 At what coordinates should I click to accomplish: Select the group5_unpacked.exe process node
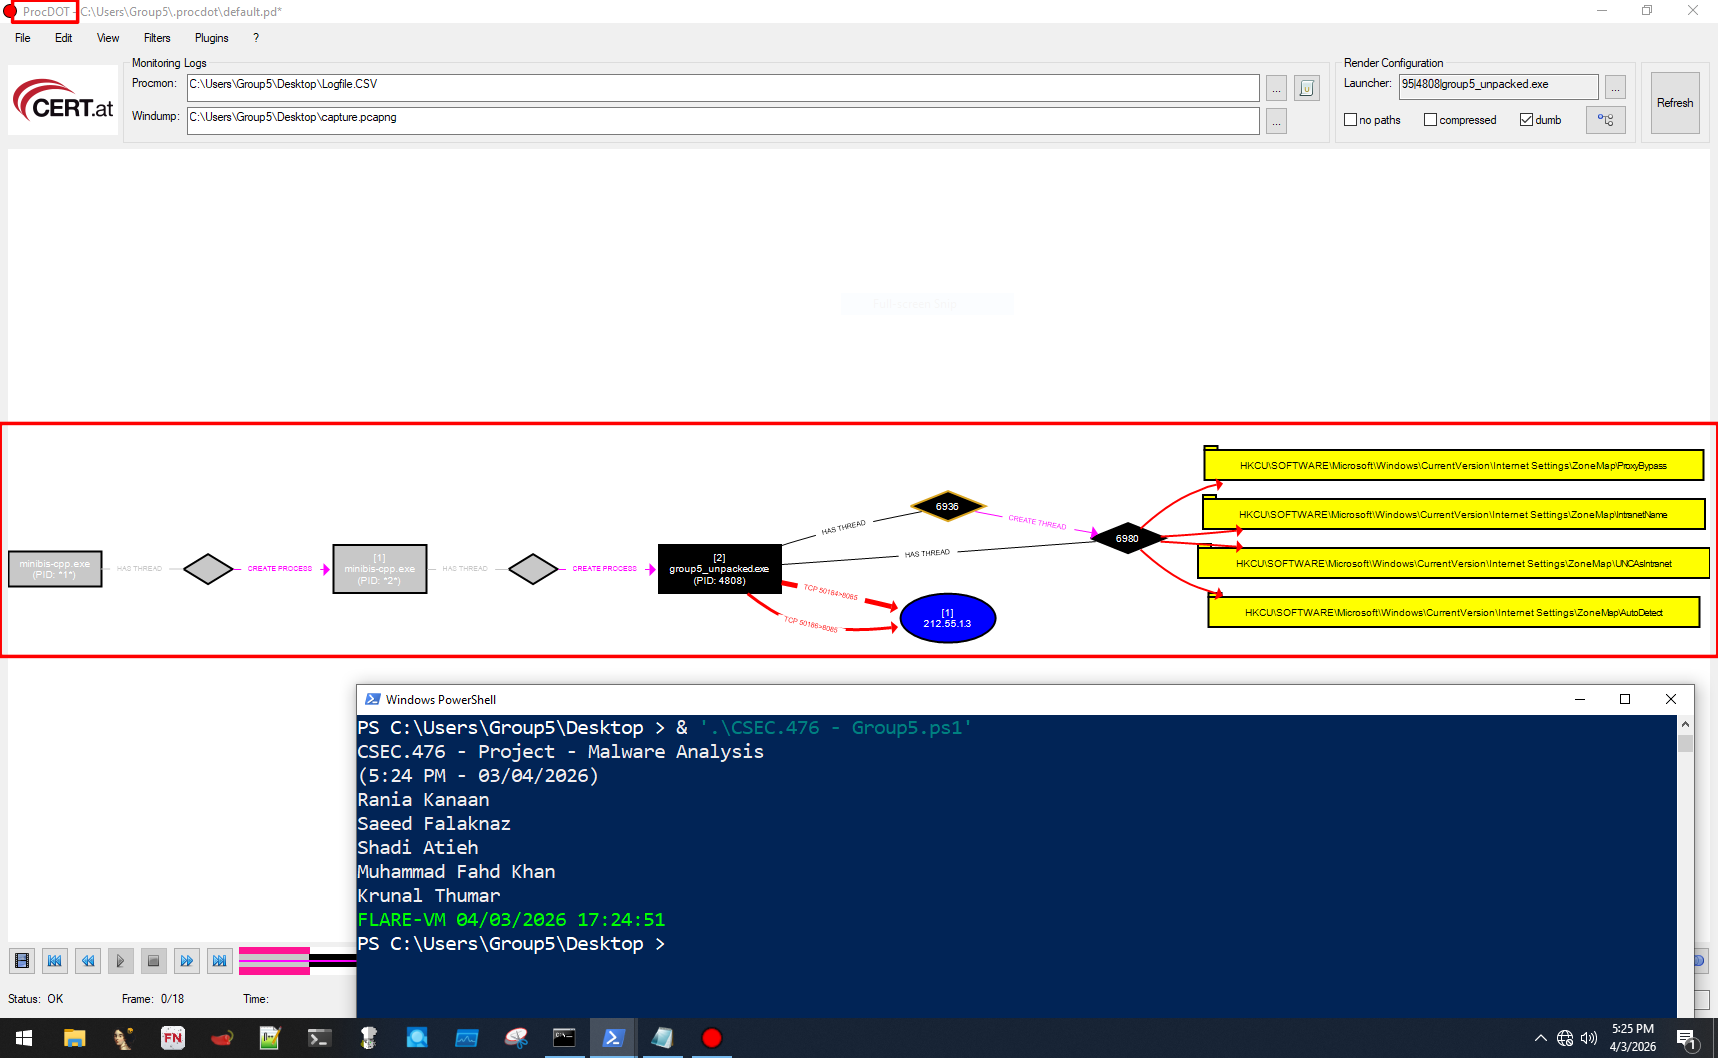(x=719, y=568)
